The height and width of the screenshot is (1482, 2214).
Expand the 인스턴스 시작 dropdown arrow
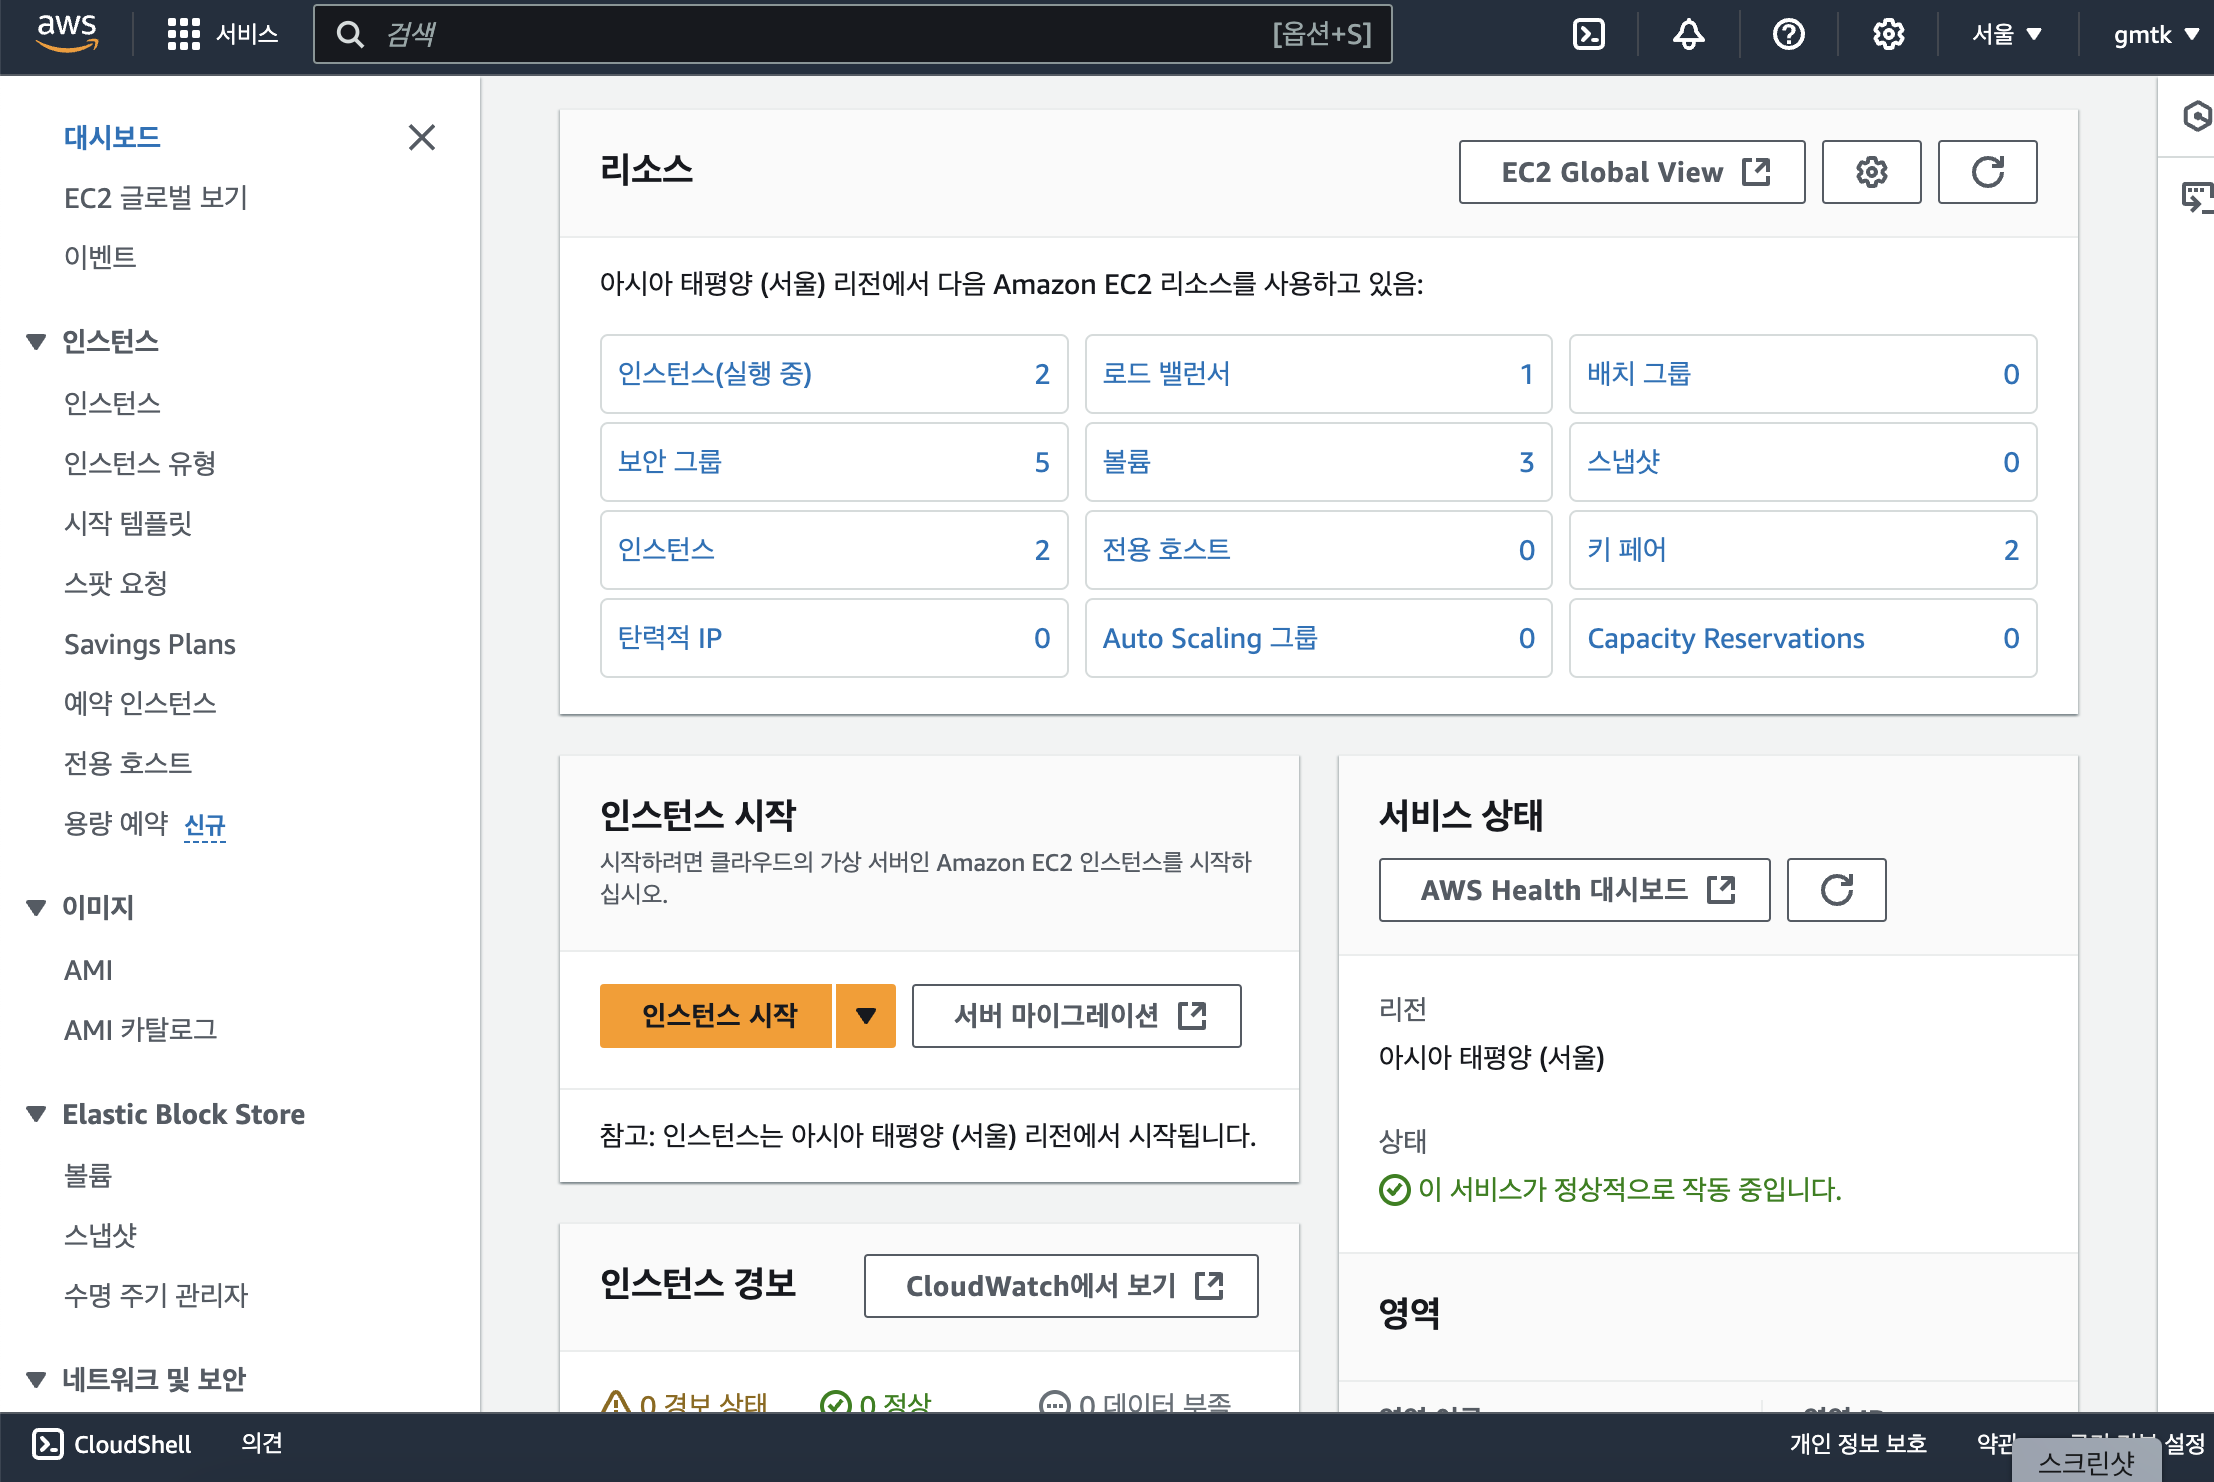click(x=866, y=1016)
